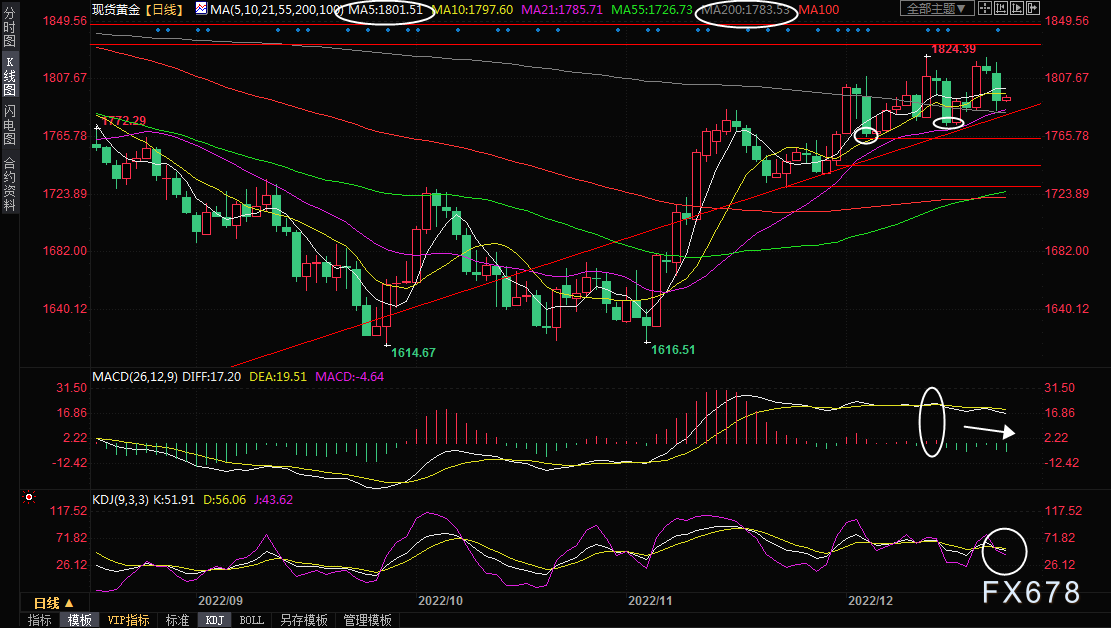Click the 管理模板 button
Screen dimensions: 1111x628
click(x=367, y=620)
